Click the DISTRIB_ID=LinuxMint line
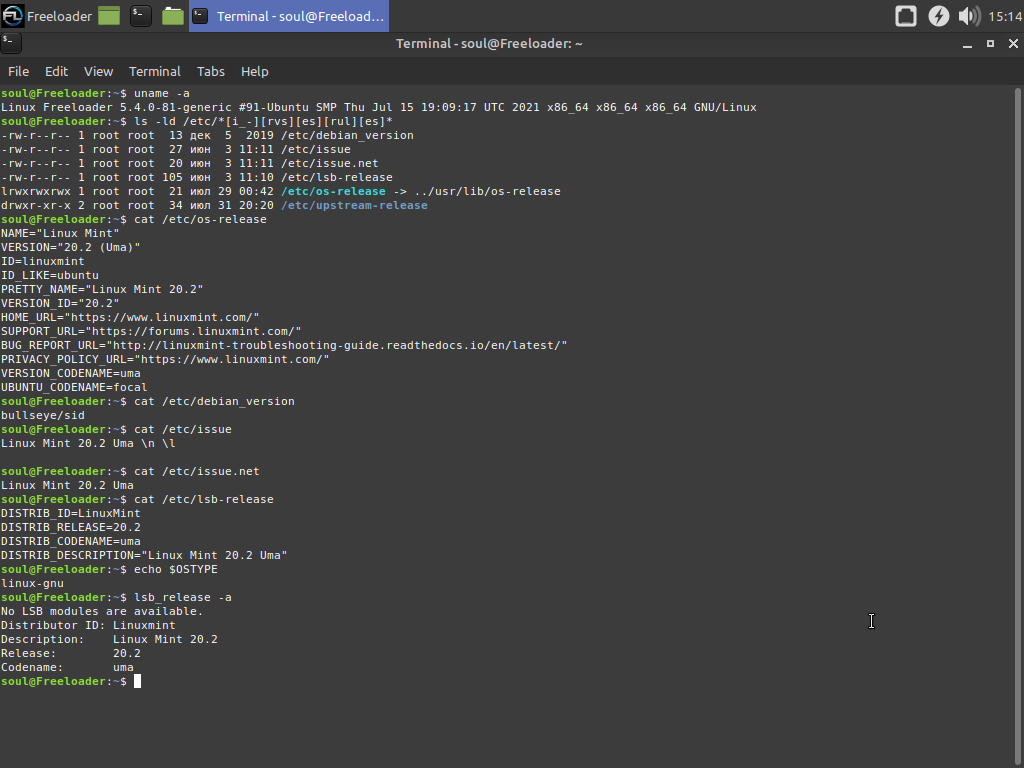 [71, 513]
